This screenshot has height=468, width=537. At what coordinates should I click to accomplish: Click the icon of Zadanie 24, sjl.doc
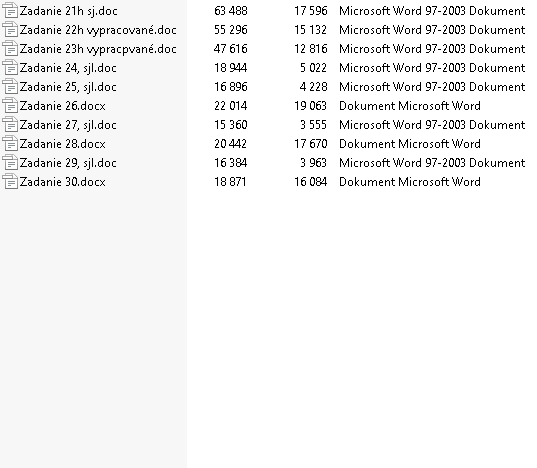pos(10,68)
